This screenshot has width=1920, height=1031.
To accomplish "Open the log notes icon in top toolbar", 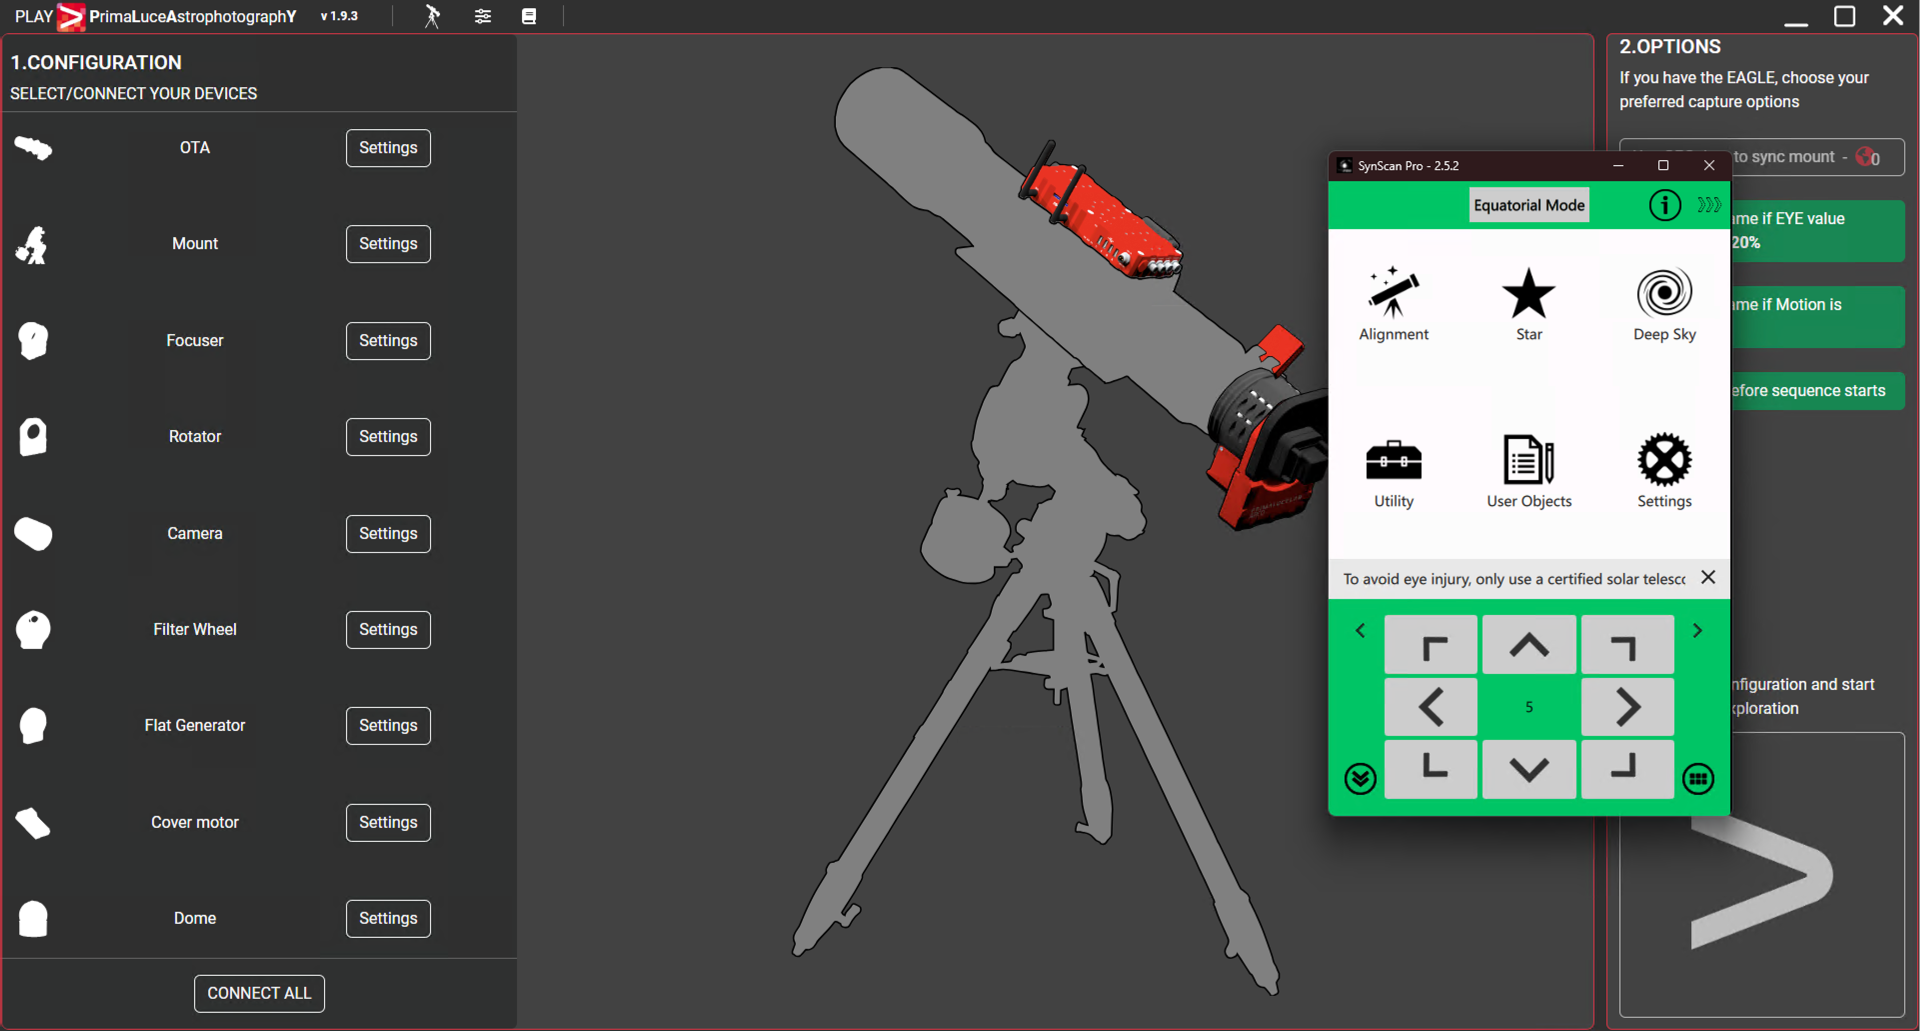I will point(529,16).
